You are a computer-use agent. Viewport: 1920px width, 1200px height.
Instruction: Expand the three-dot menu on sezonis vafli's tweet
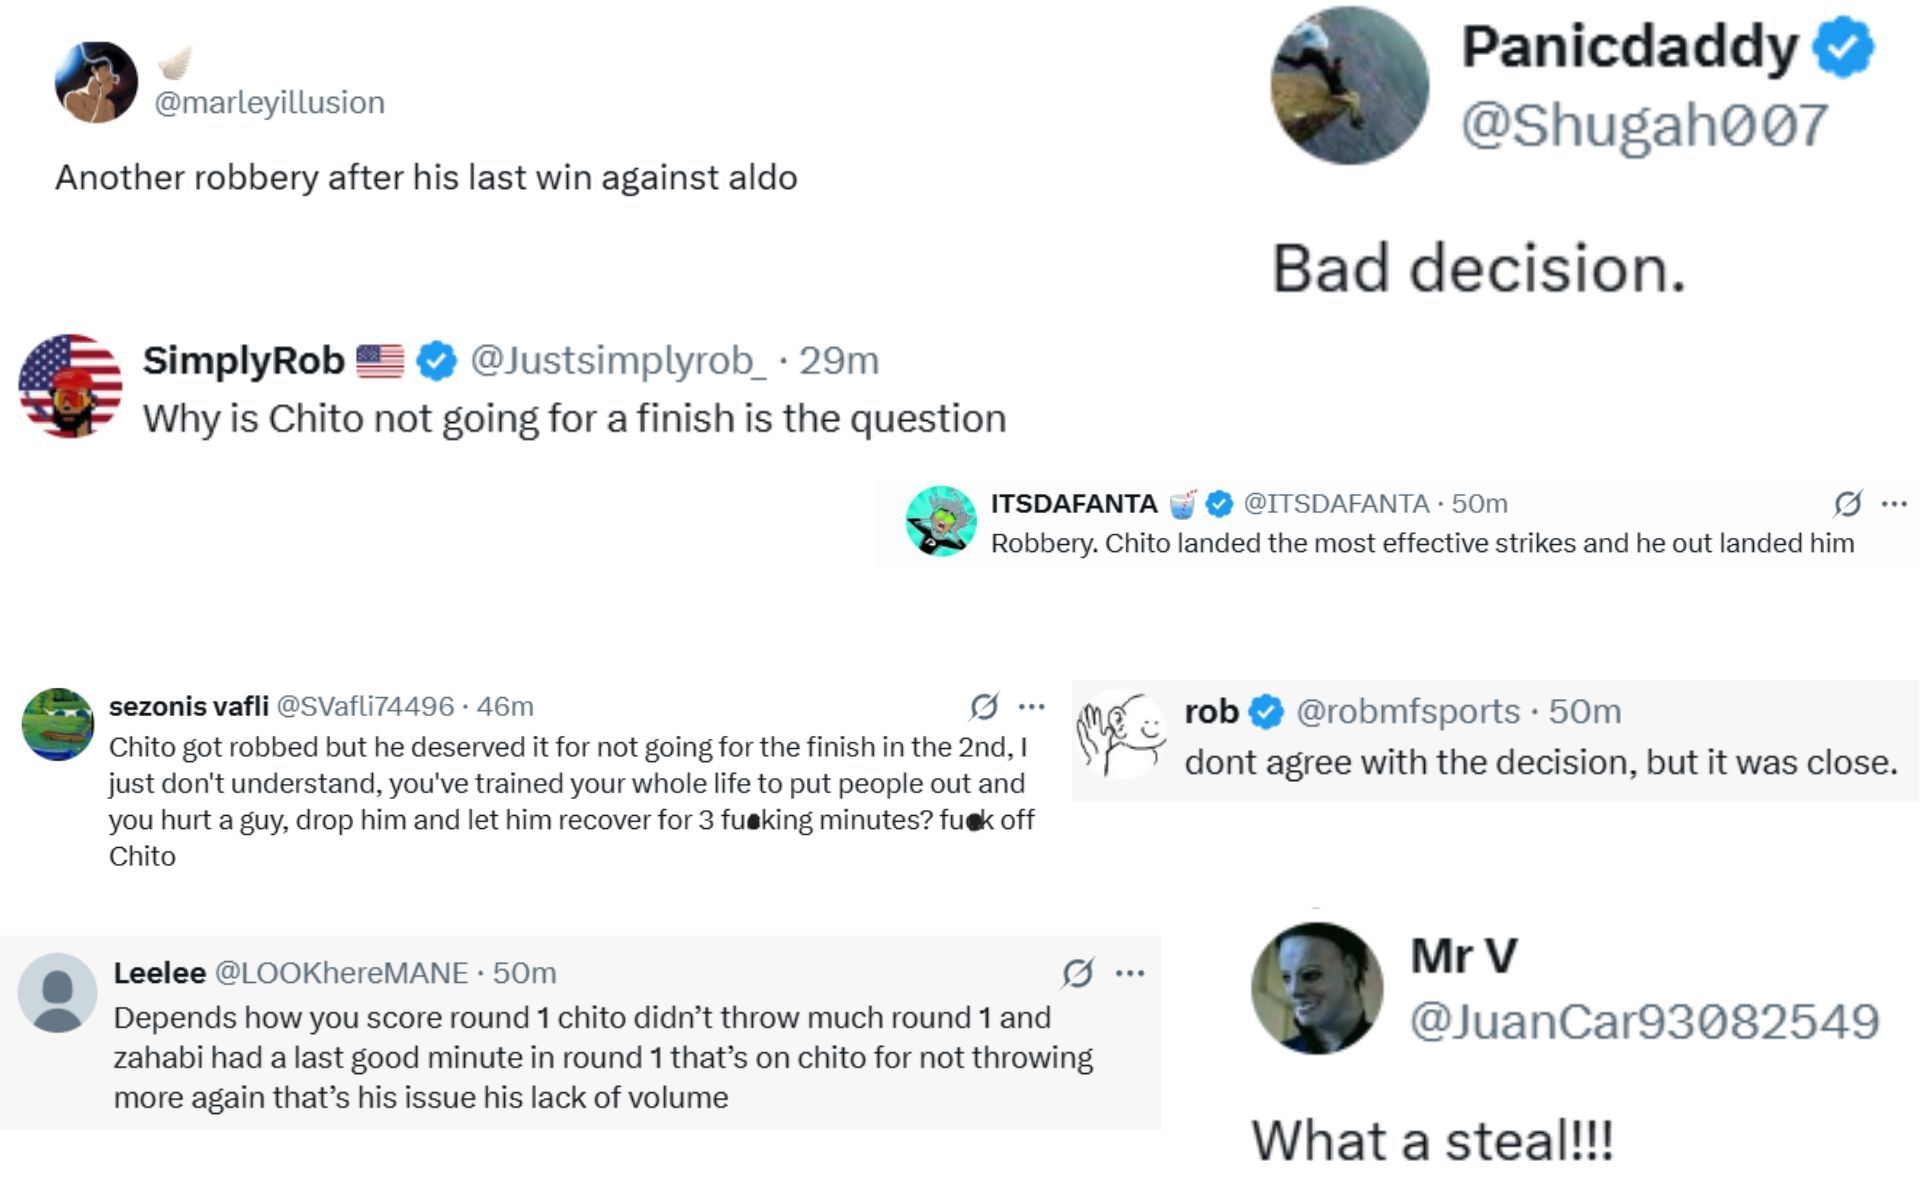(1031, 707)
